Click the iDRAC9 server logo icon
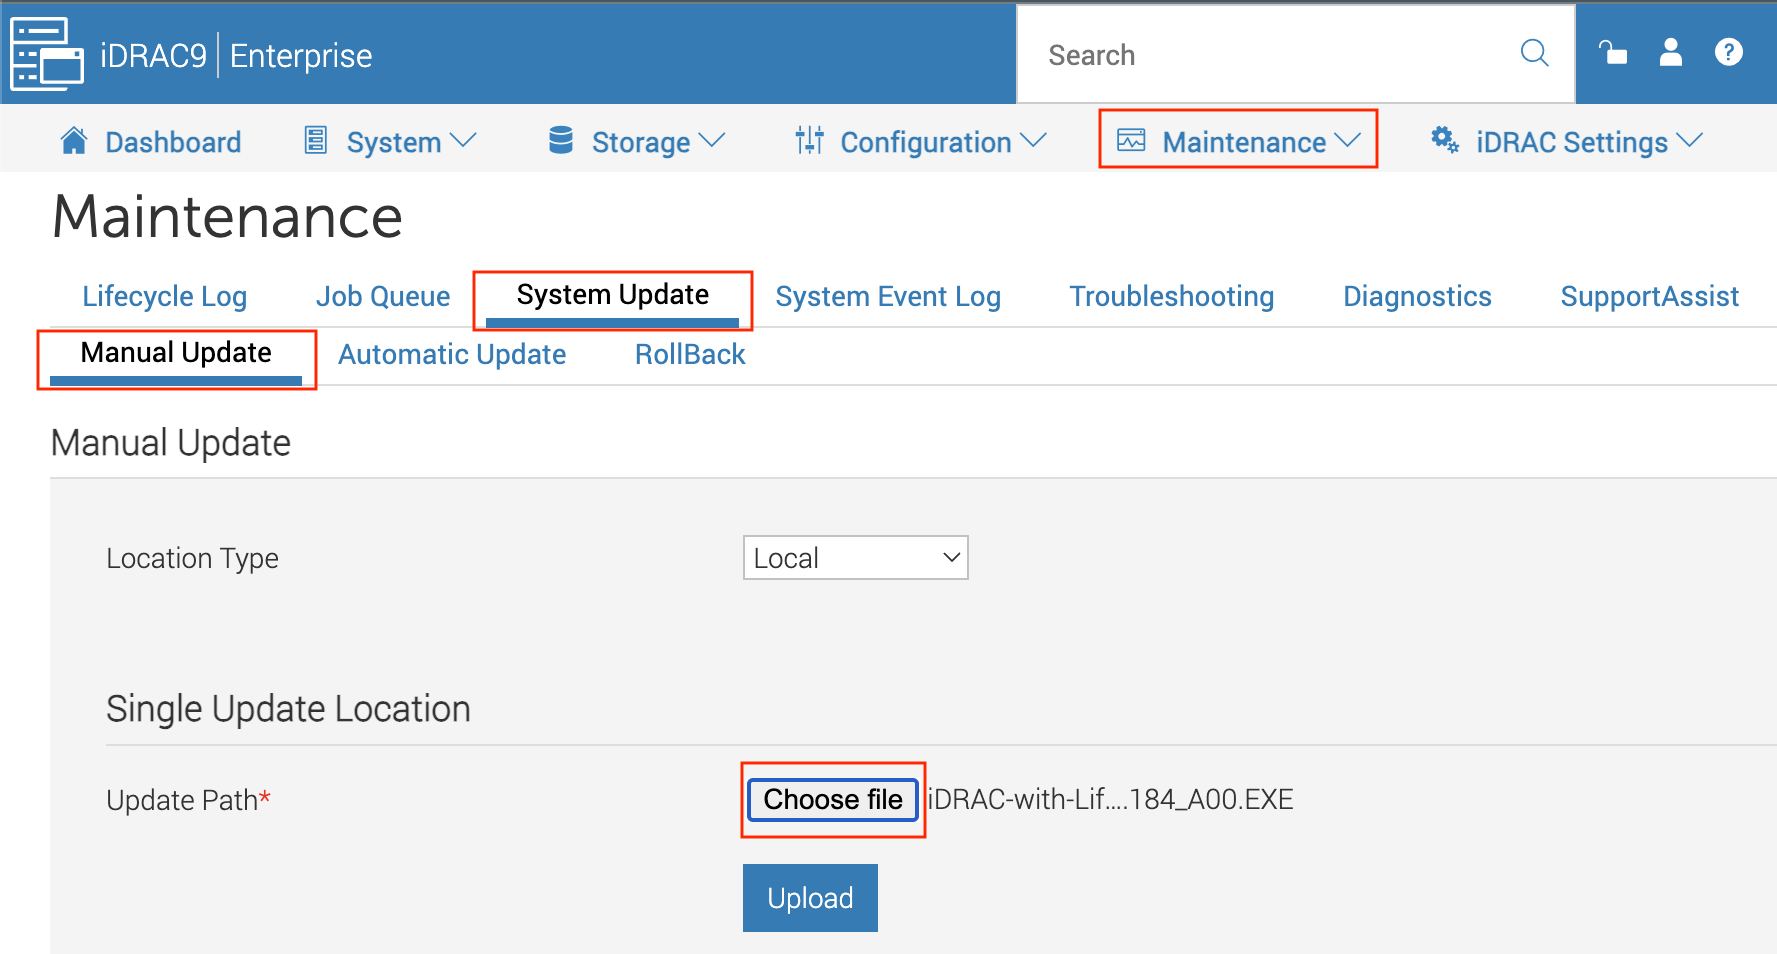Viewport: 1777px width, 954px height. 47,54
